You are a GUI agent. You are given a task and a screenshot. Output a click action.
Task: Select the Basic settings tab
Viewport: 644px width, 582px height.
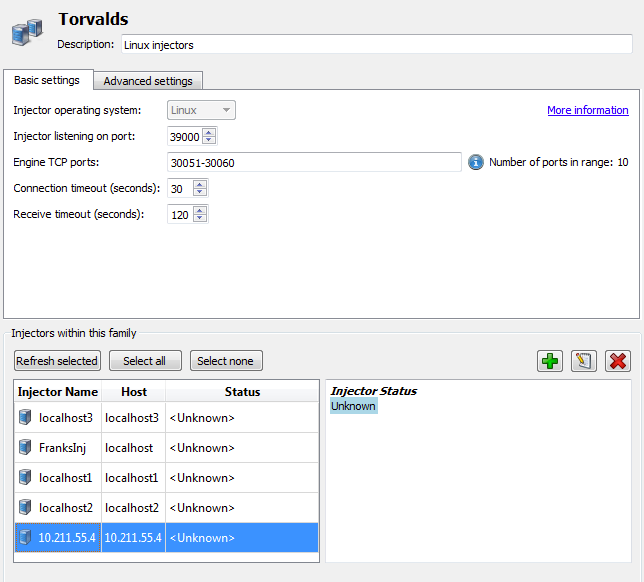(x=47, y=80)
